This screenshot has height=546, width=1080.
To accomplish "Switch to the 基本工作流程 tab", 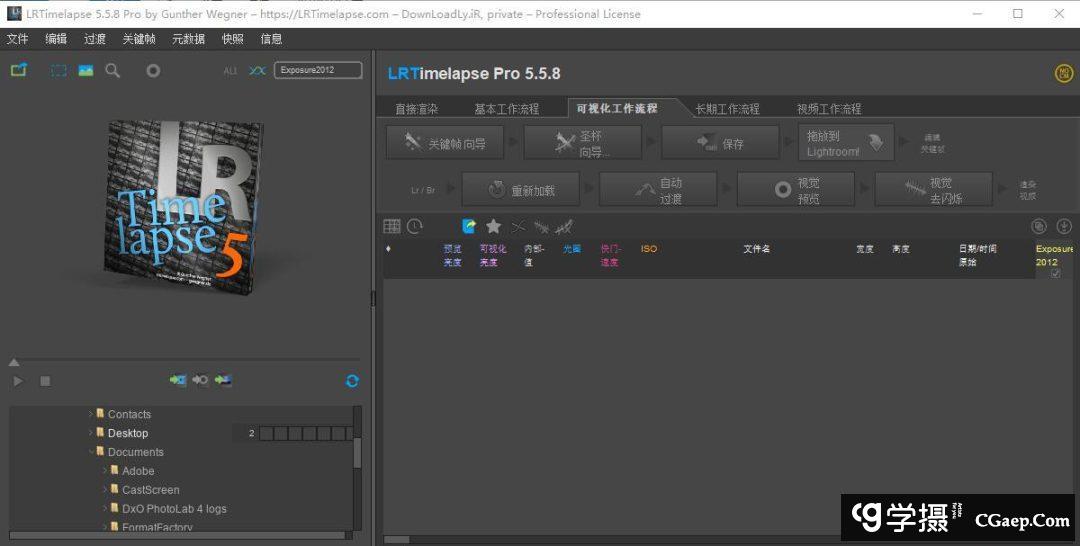I will pyautogui.click(x=506, y=109).
